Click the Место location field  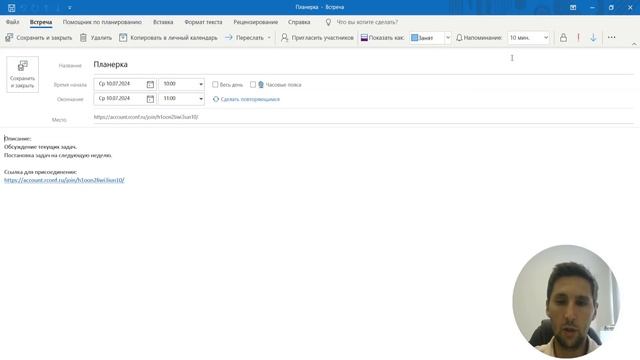pyautogui.click(x=363, y=117)
